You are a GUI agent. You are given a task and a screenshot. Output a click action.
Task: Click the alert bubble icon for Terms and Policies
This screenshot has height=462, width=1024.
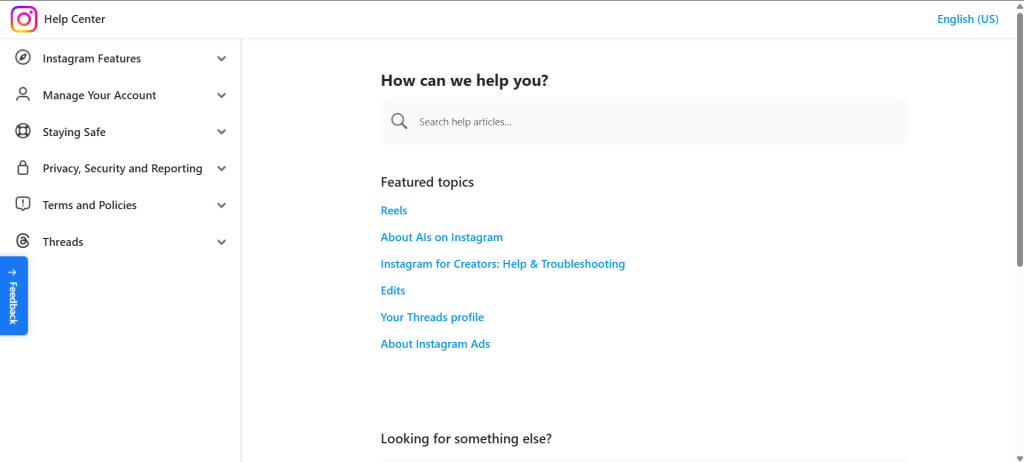coord(23,205)
